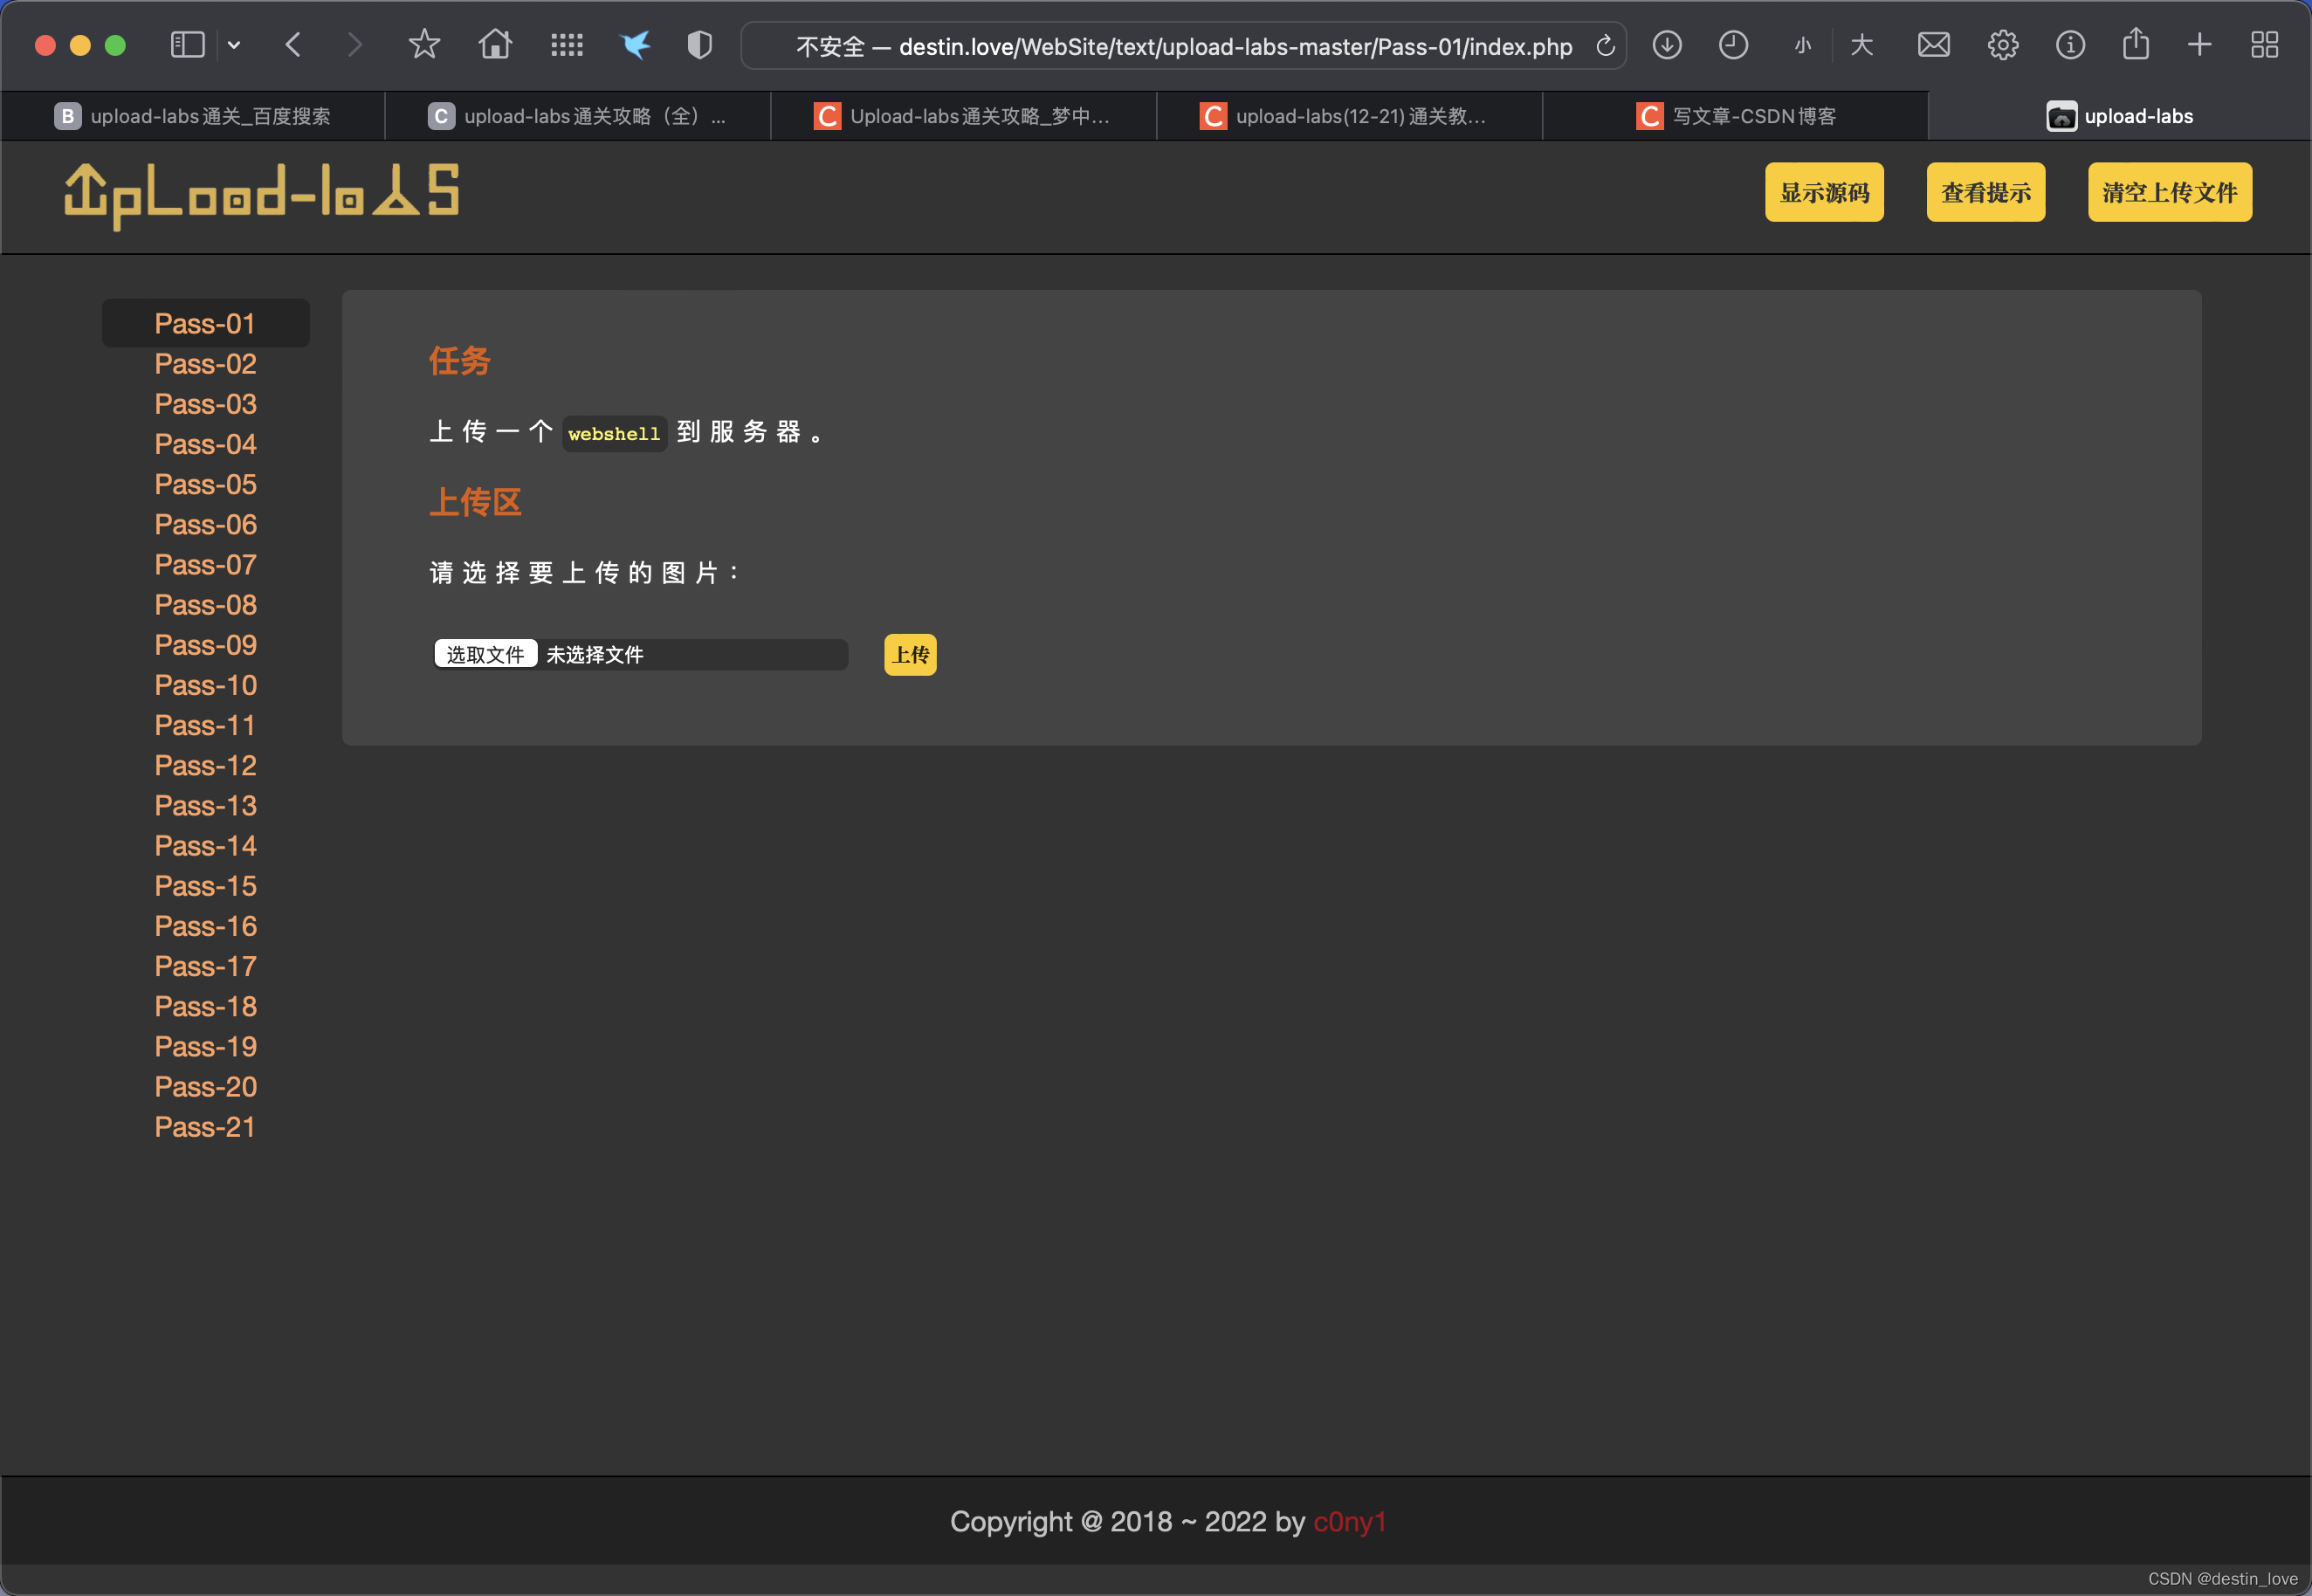Show the tab overview grid
Screen dimensions: 2312x1596
2264,44
